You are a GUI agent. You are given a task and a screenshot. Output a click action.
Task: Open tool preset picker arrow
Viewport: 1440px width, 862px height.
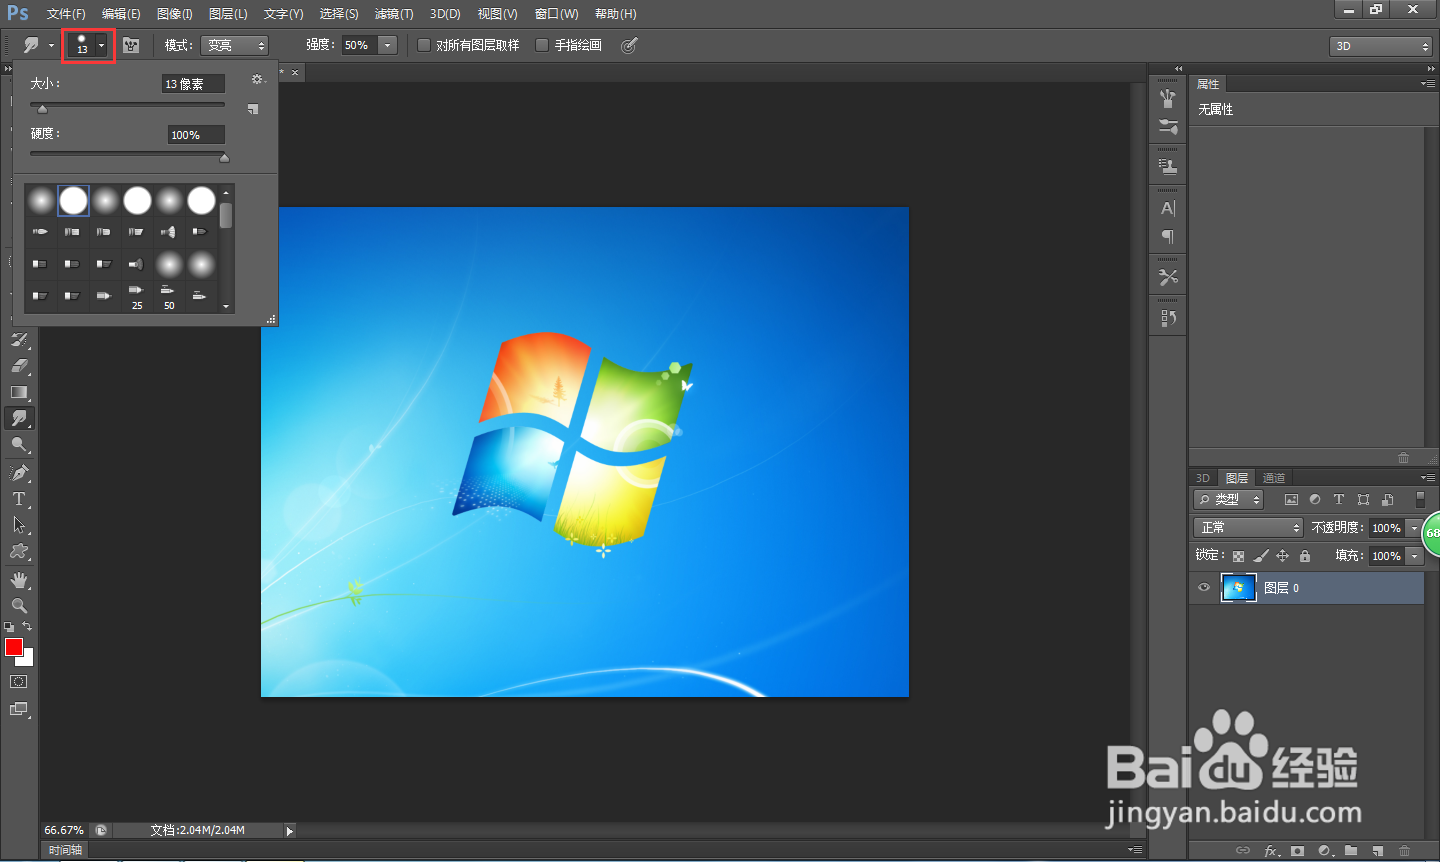tap(51, 45)
